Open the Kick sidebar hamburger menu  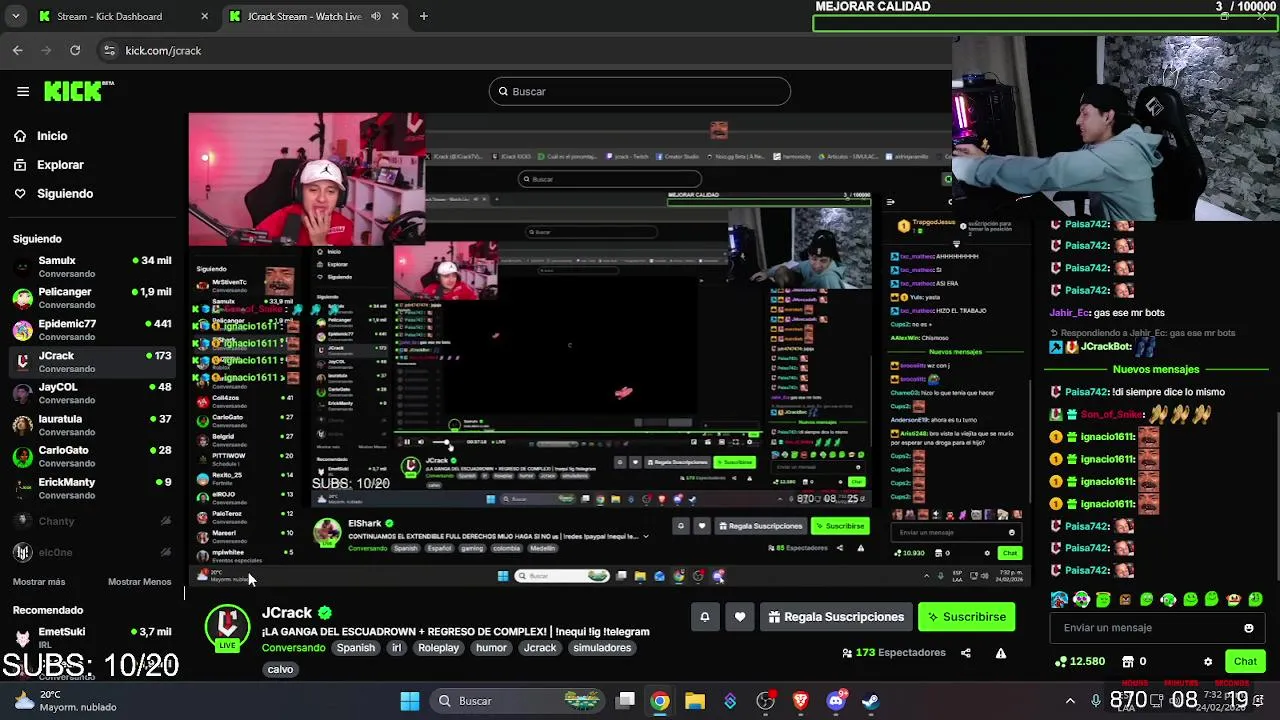point(23,91)
